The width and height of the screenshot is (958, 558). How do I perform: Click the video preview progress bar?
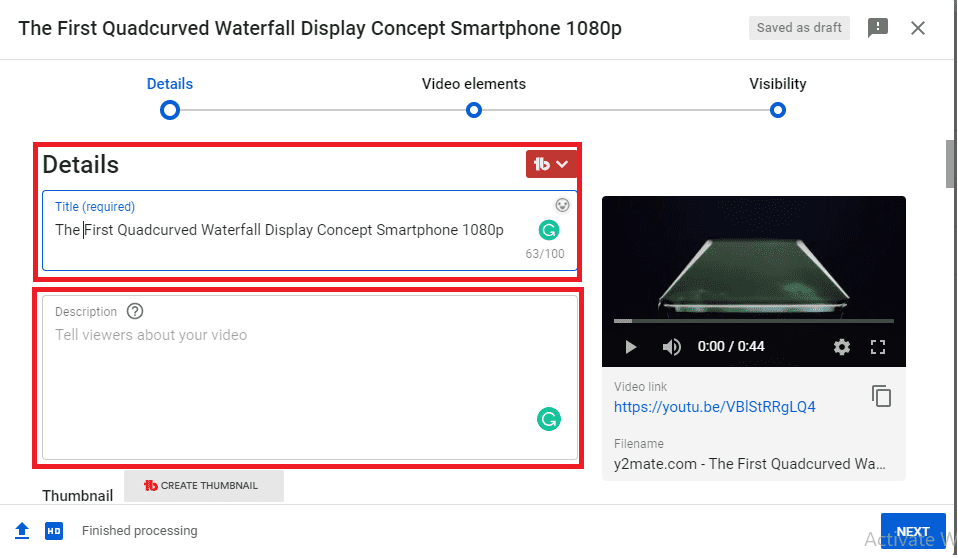coord(753,321)
